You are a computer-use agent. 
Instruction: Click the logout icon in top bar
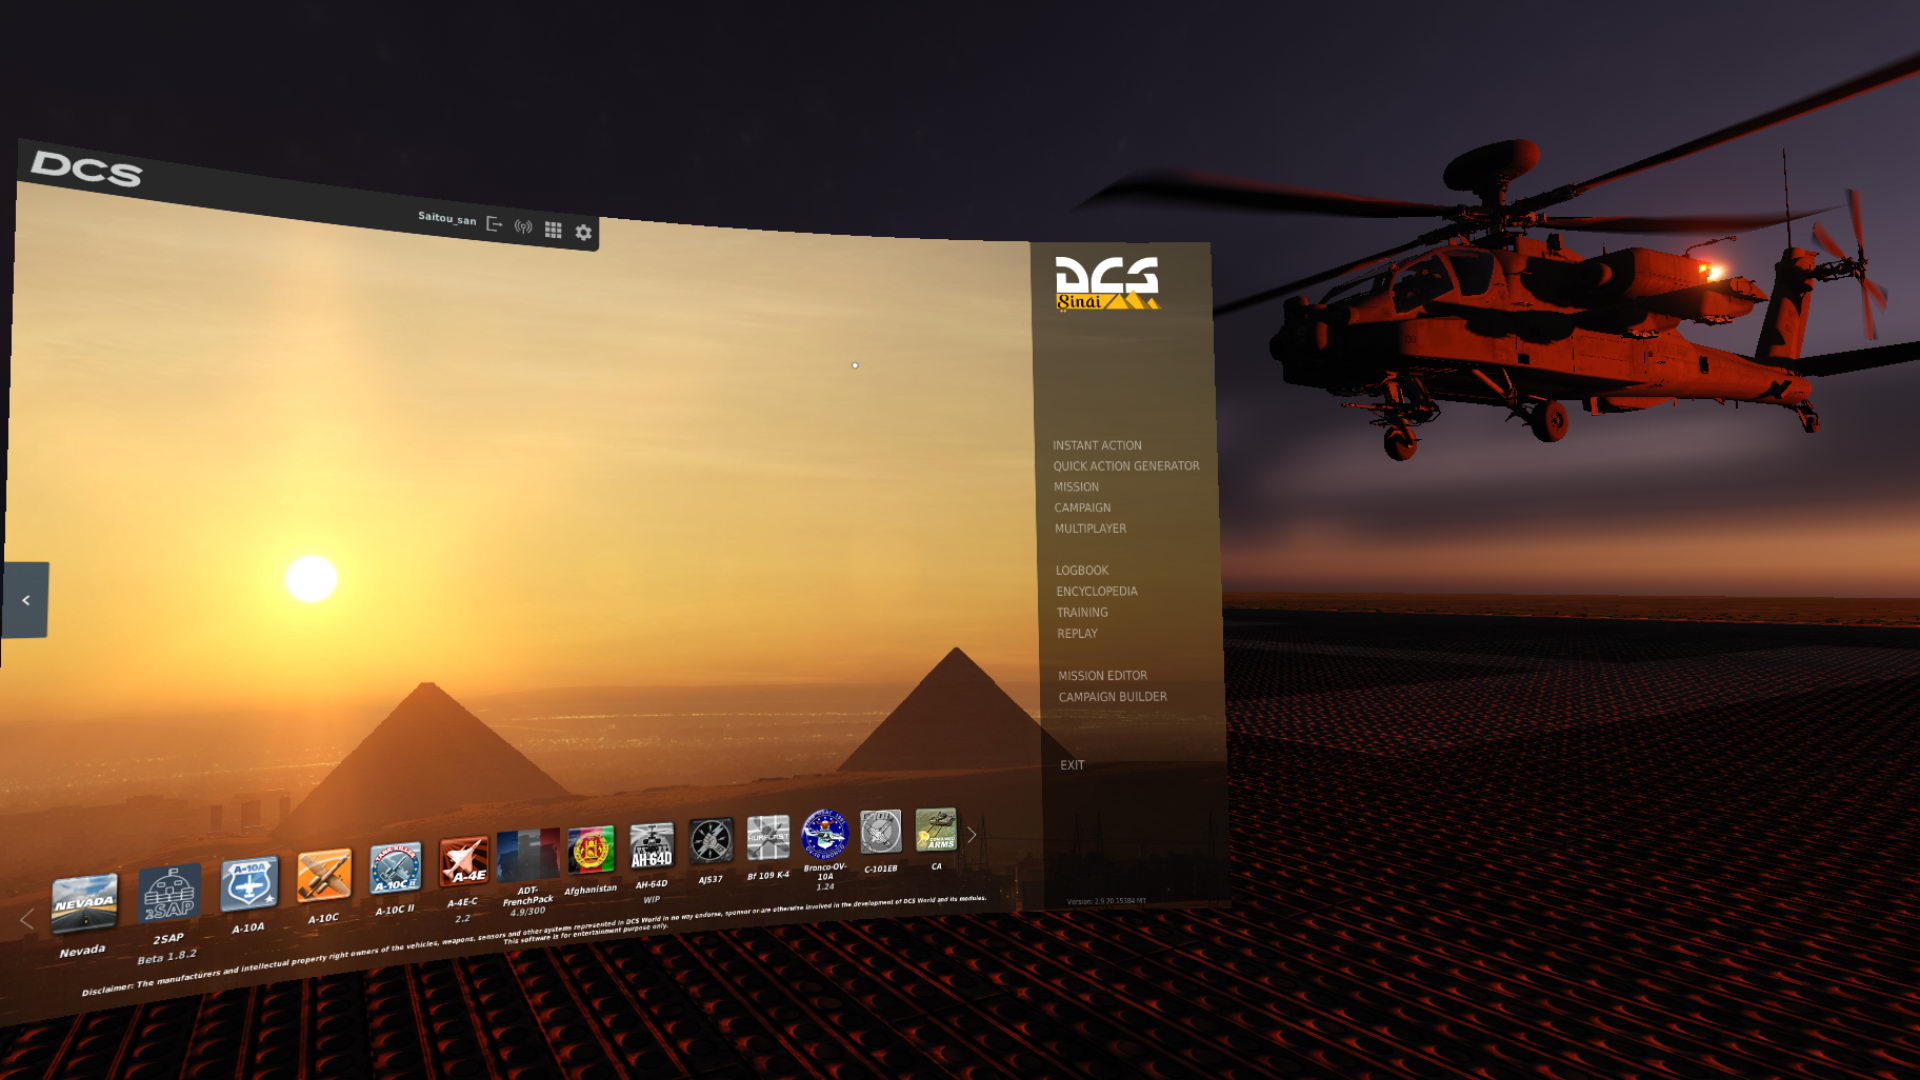pos(494,224)
